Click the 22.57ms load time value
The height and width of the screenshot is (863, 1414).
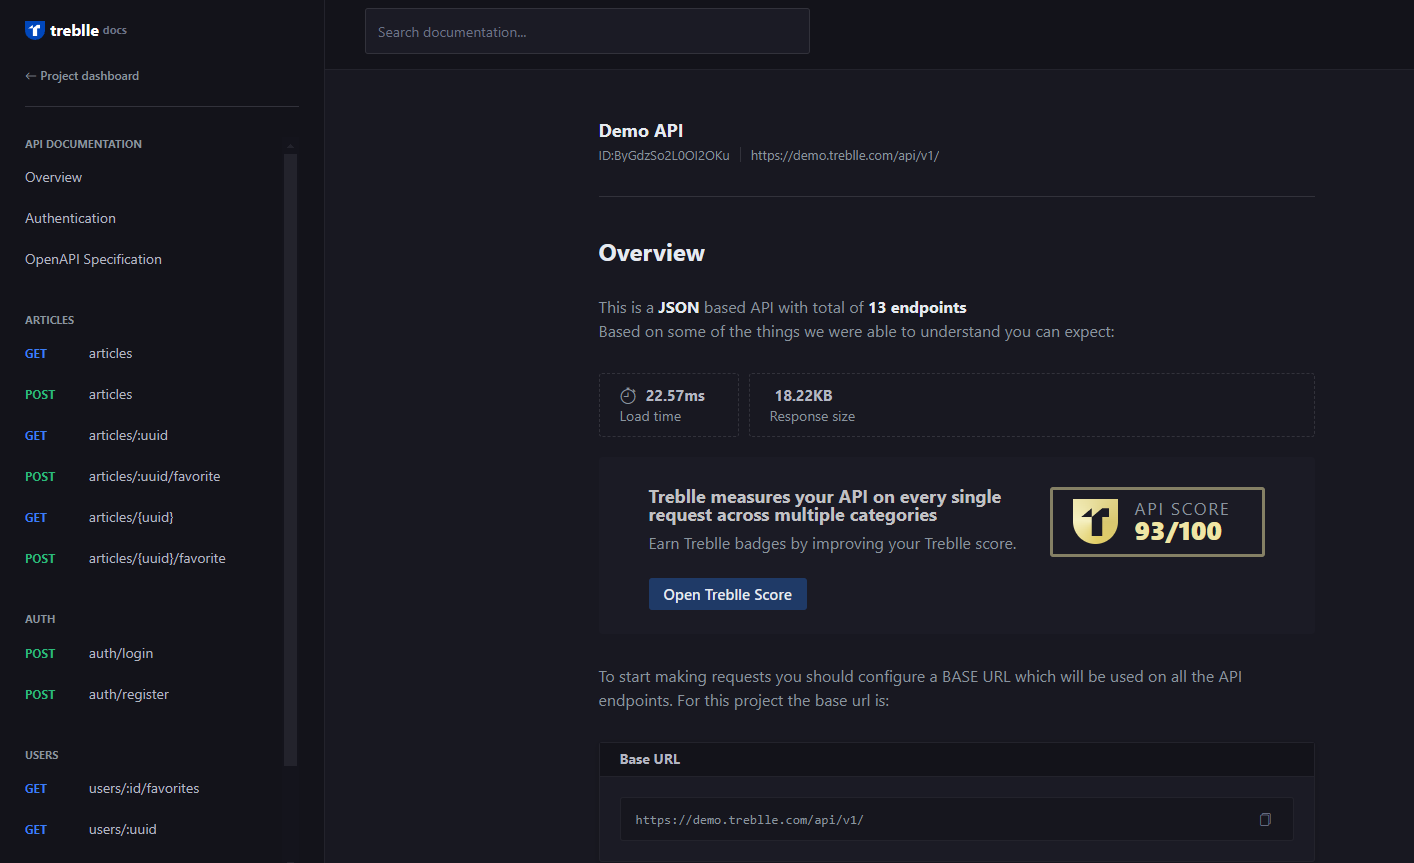pyautogui.click(x=675, y=396)
